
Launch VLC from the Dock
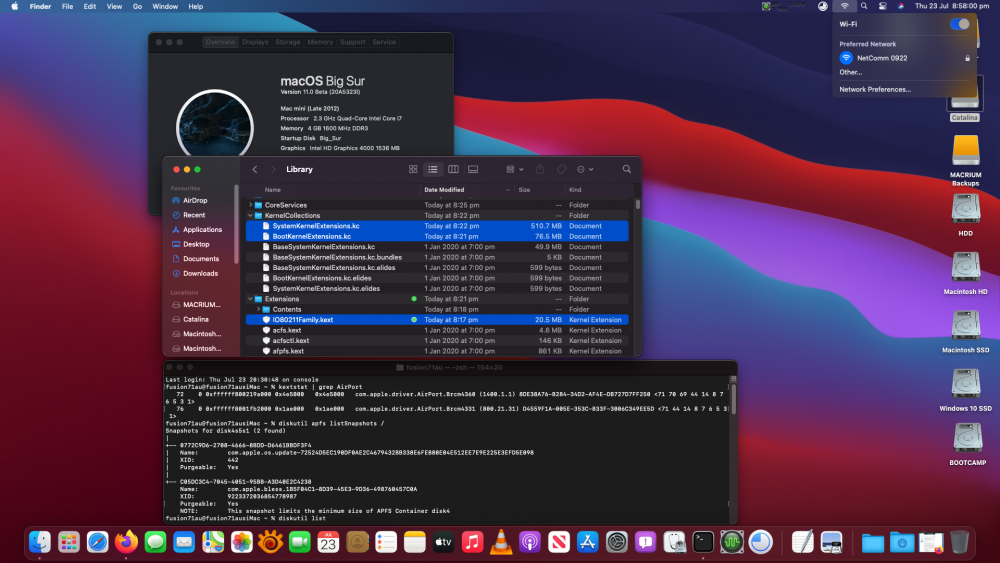coord(501,542)
